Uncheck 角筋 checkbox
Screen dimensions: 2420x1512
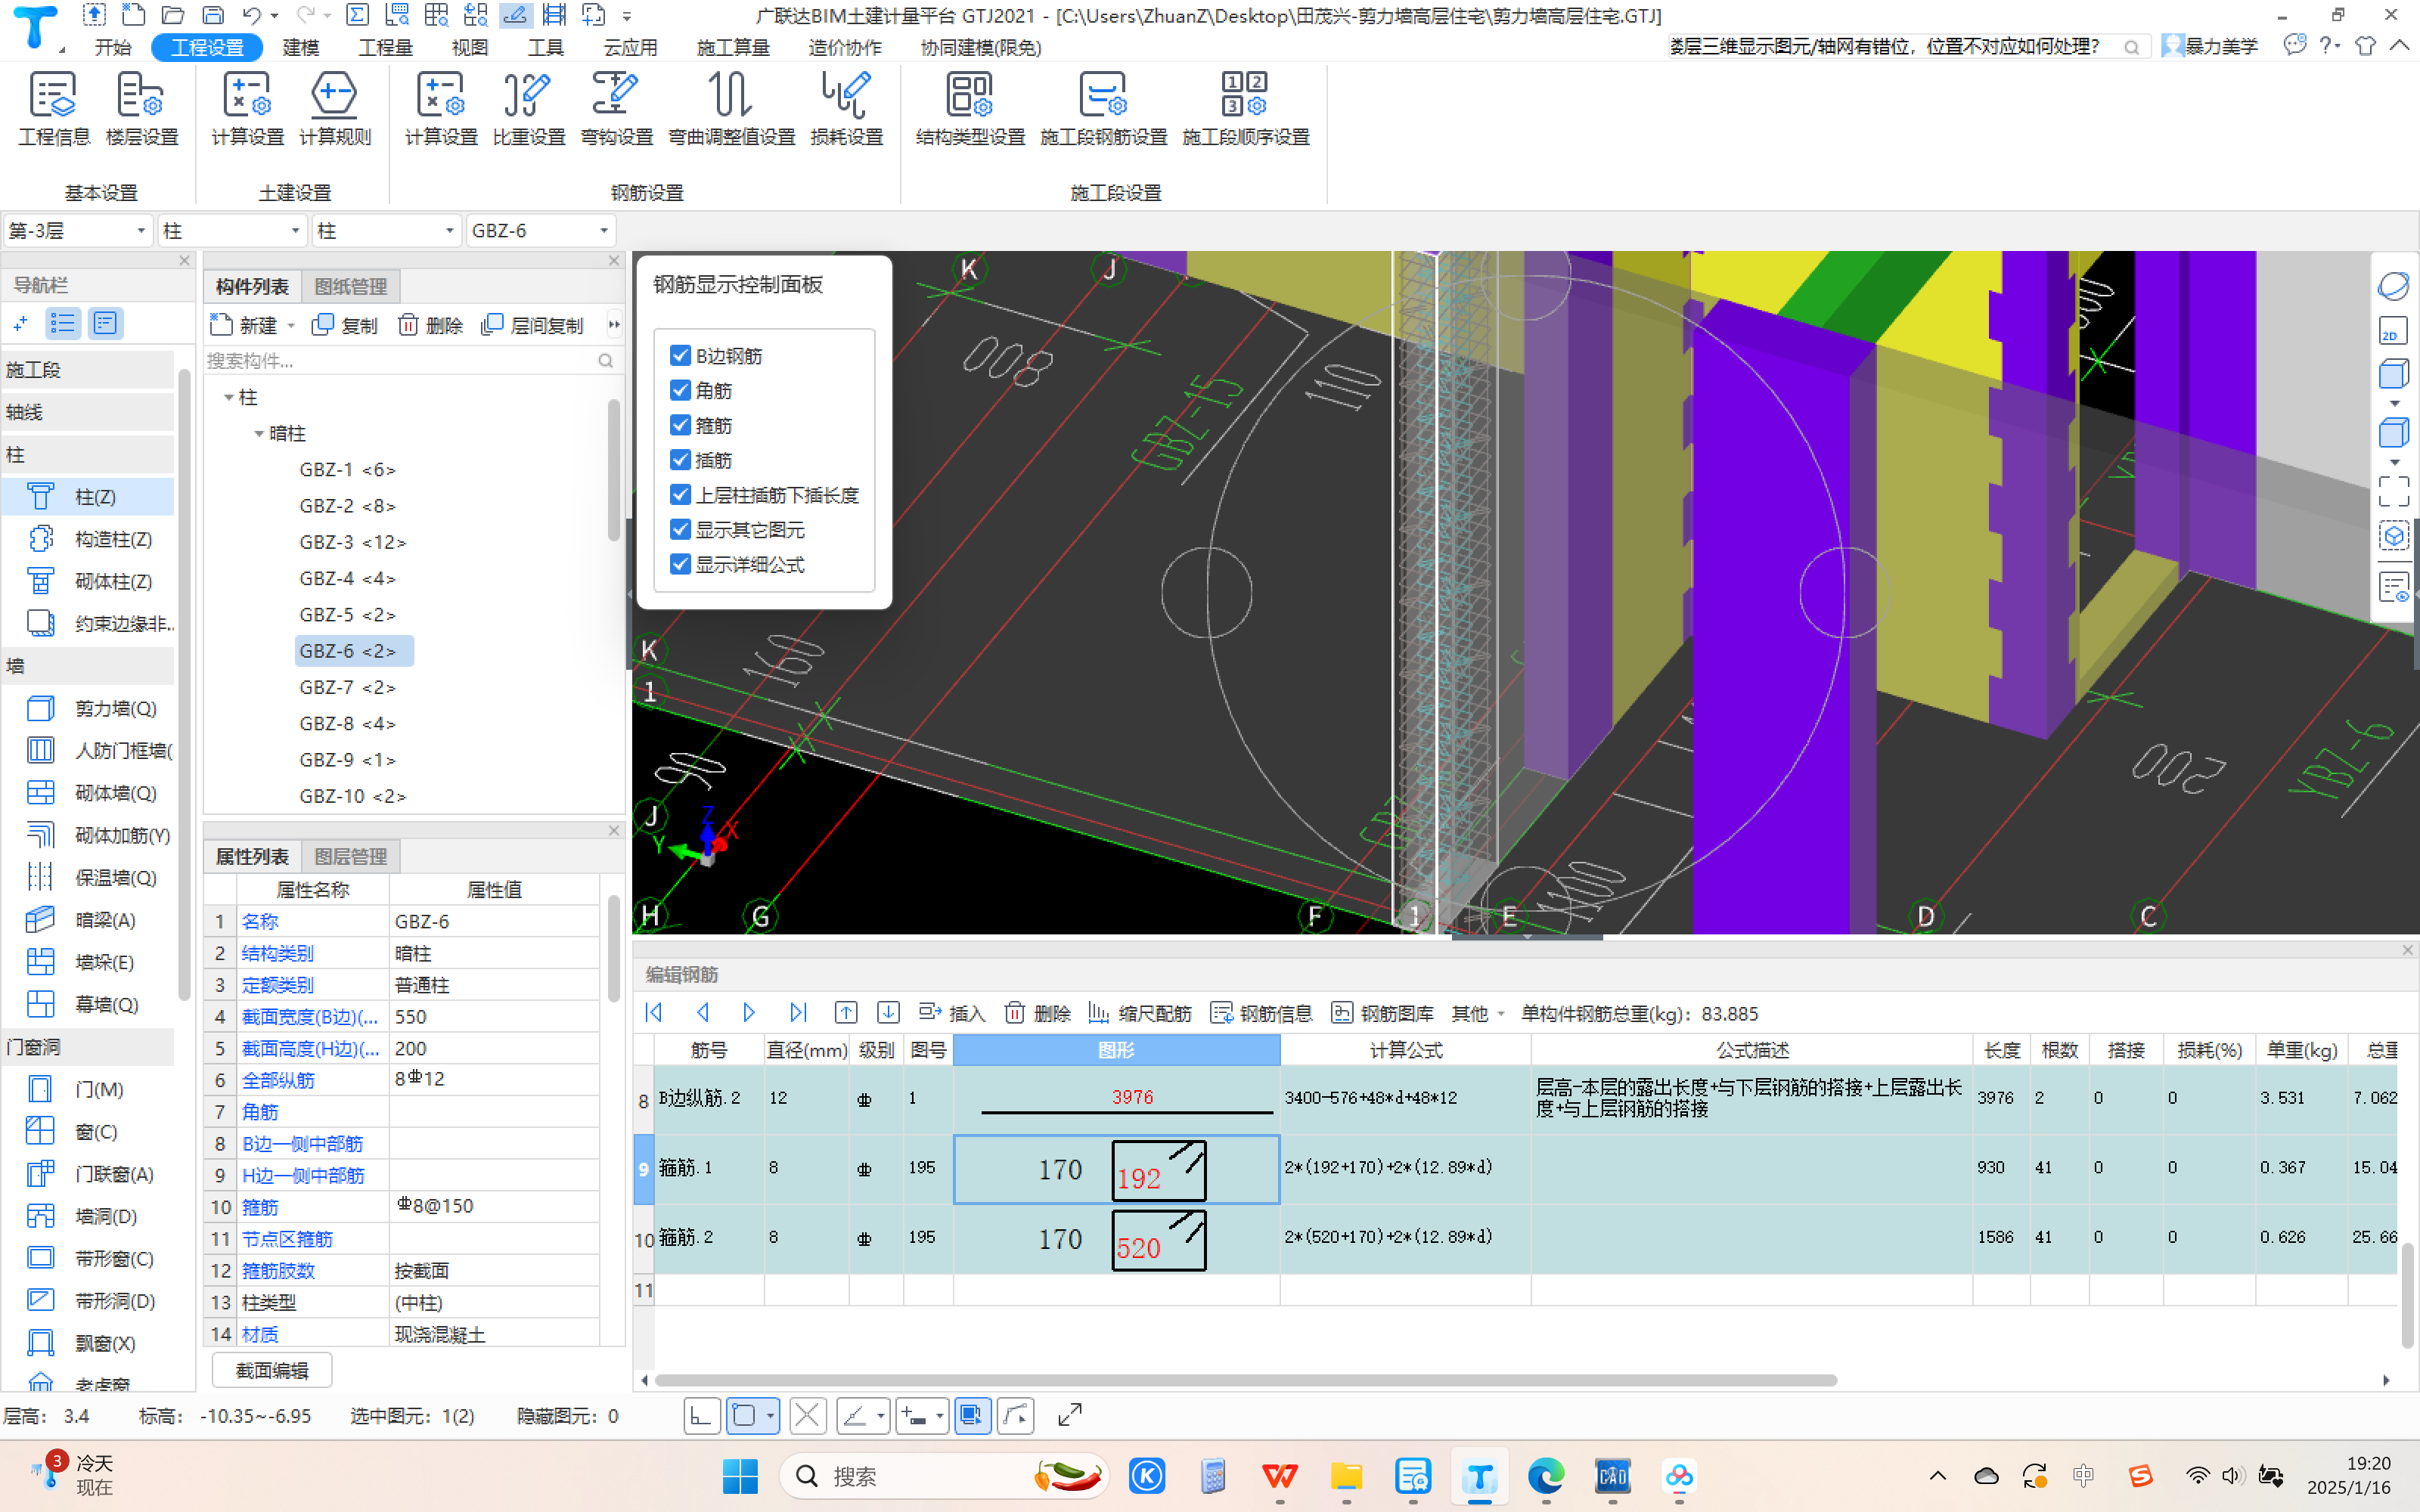tap(681, 391)
